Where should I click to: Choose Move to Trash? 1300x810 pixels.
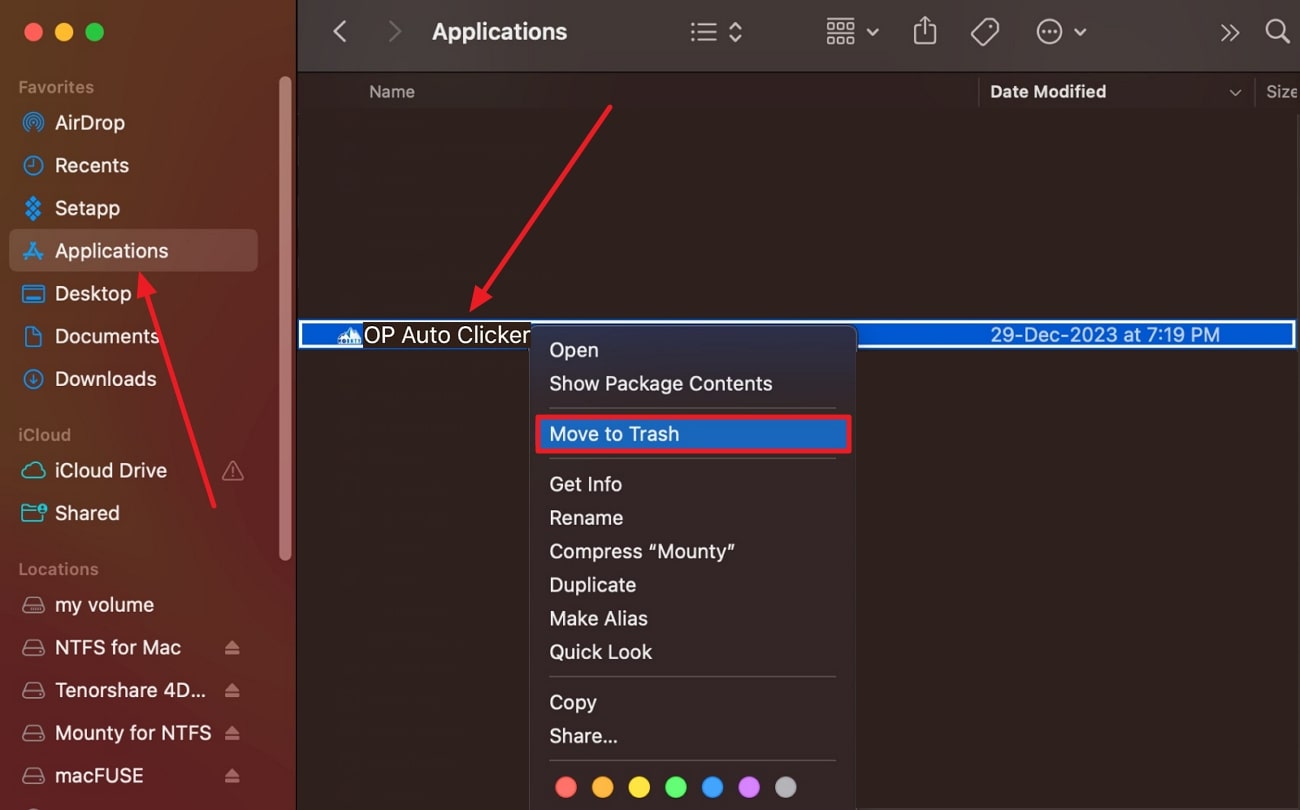692,434
